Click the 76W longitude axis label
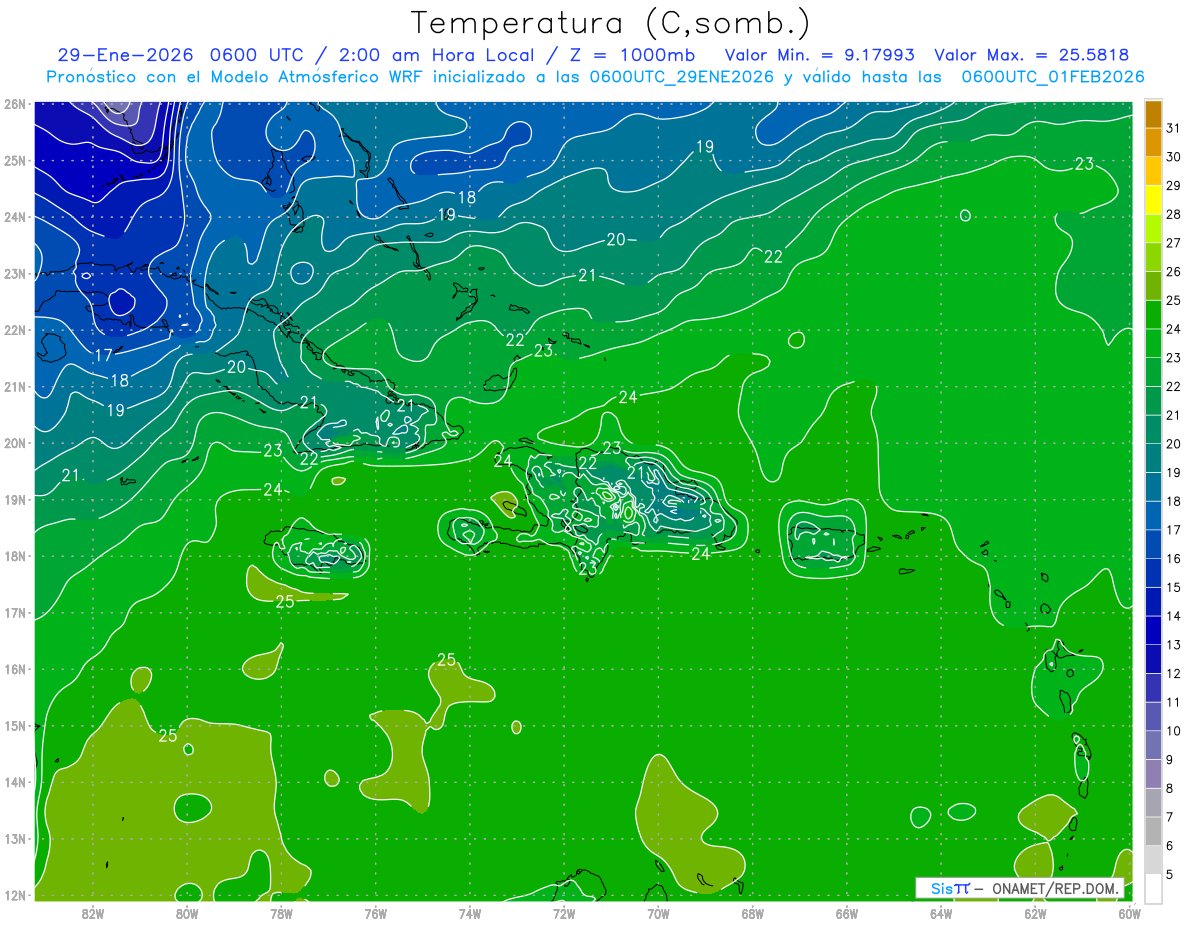1200x927 pixels. tap(375, 912)
